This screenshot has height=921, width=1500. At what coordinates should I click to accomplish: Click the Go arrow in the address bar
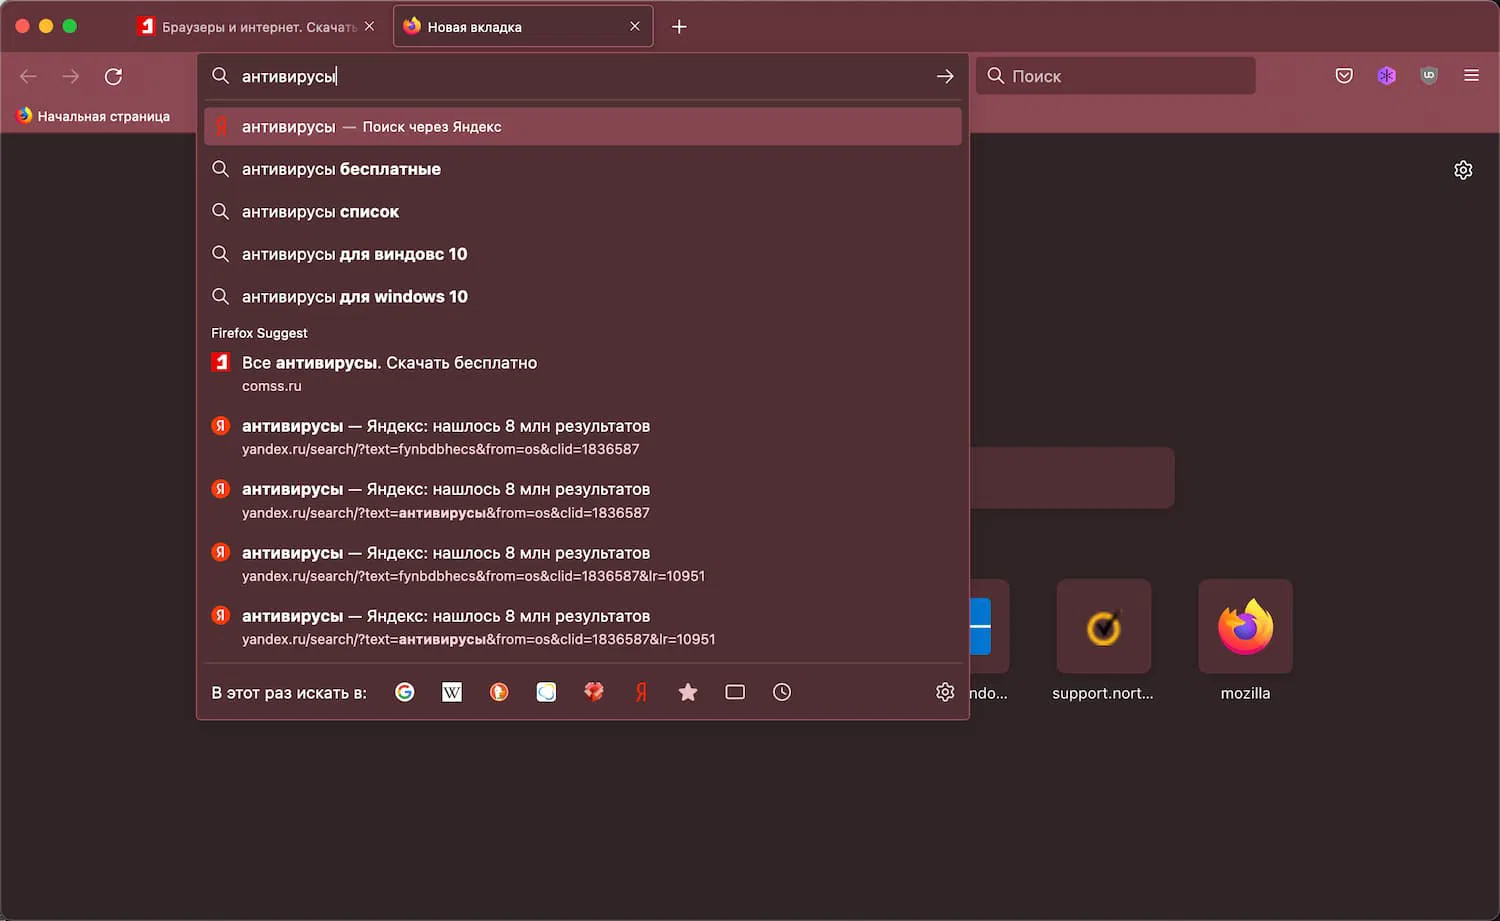click(945, 76)
